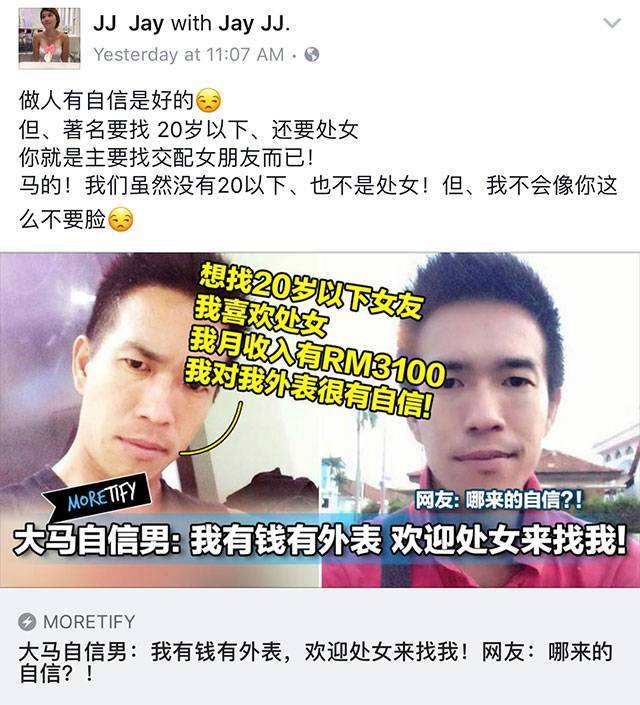The image size is (640, 705).
Task: Tap the unamused emoji after 不要脸
Action: coord(121,219)
